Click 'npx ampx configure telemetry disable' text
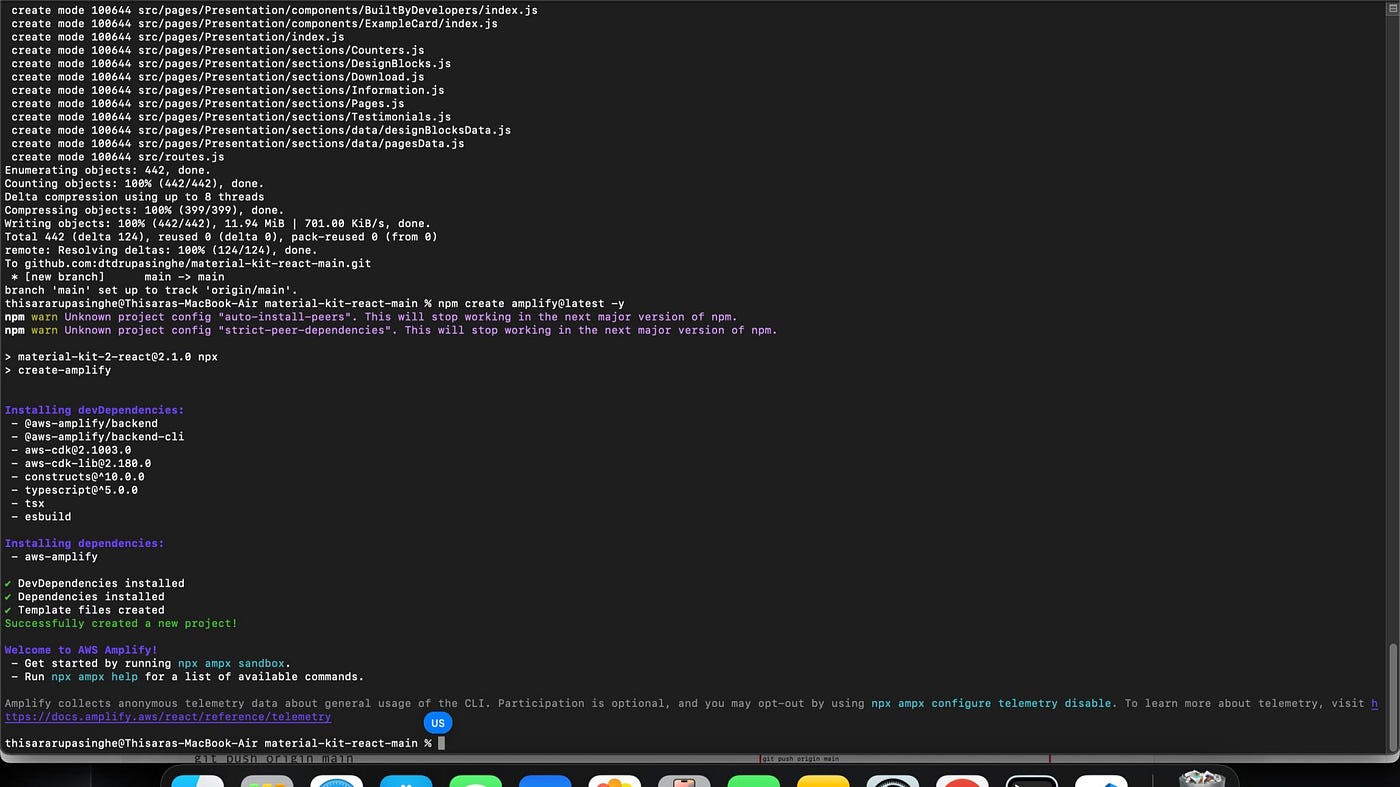Screen dimensions: 1400x787 click(x=991, y=703)
